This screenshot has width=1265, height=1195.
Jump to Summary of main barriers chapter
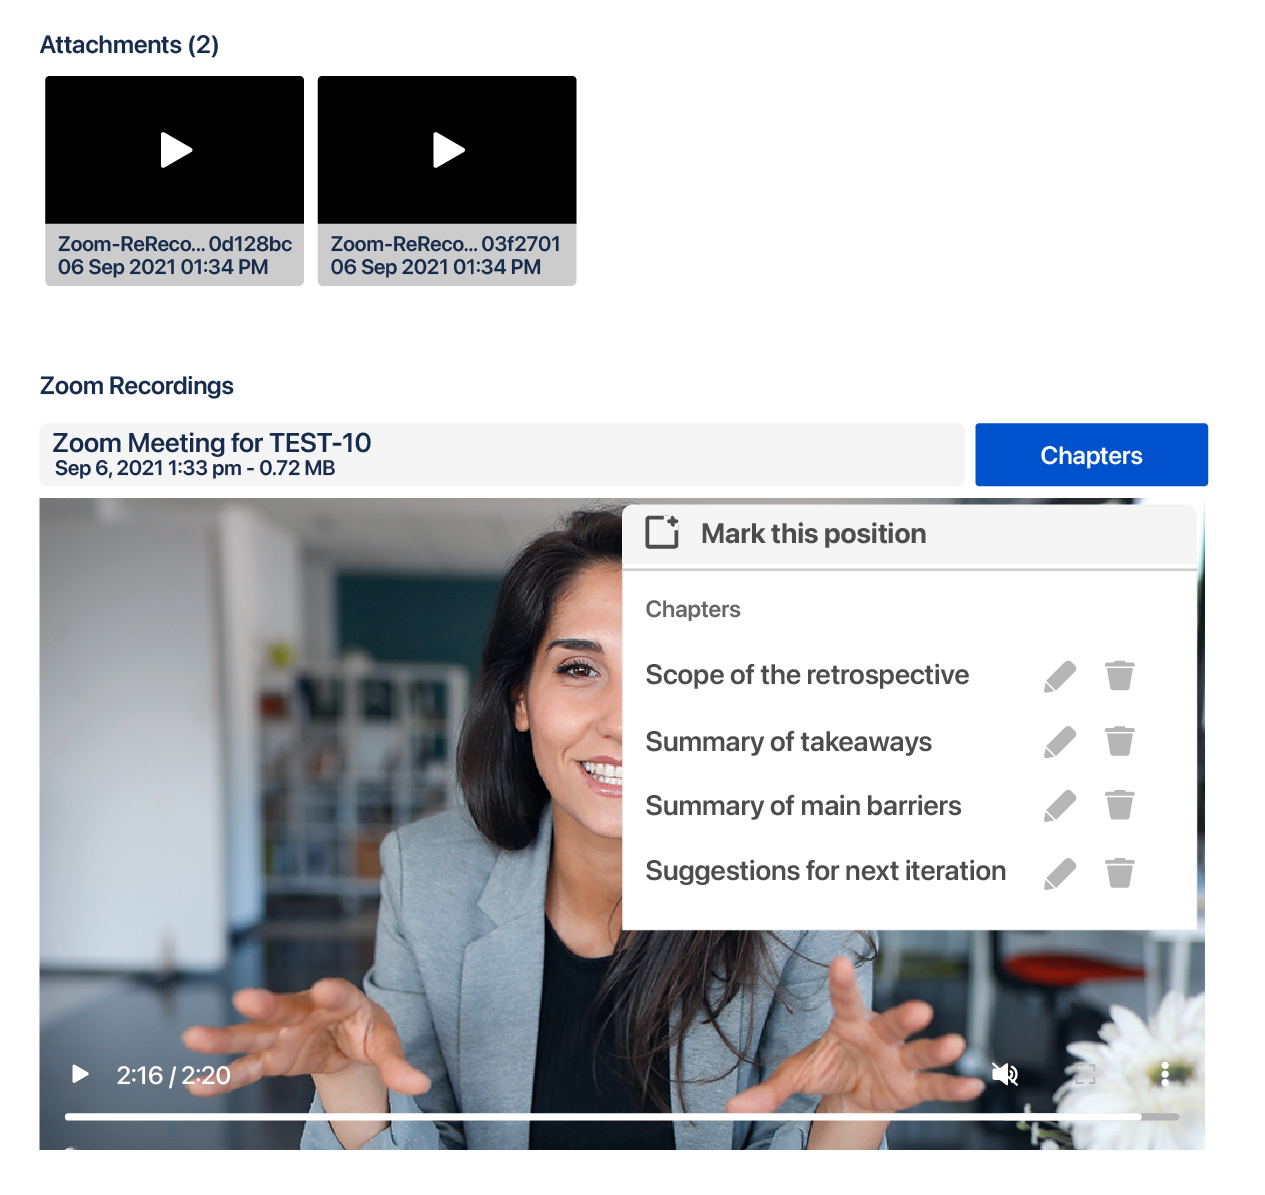[803, 805]
